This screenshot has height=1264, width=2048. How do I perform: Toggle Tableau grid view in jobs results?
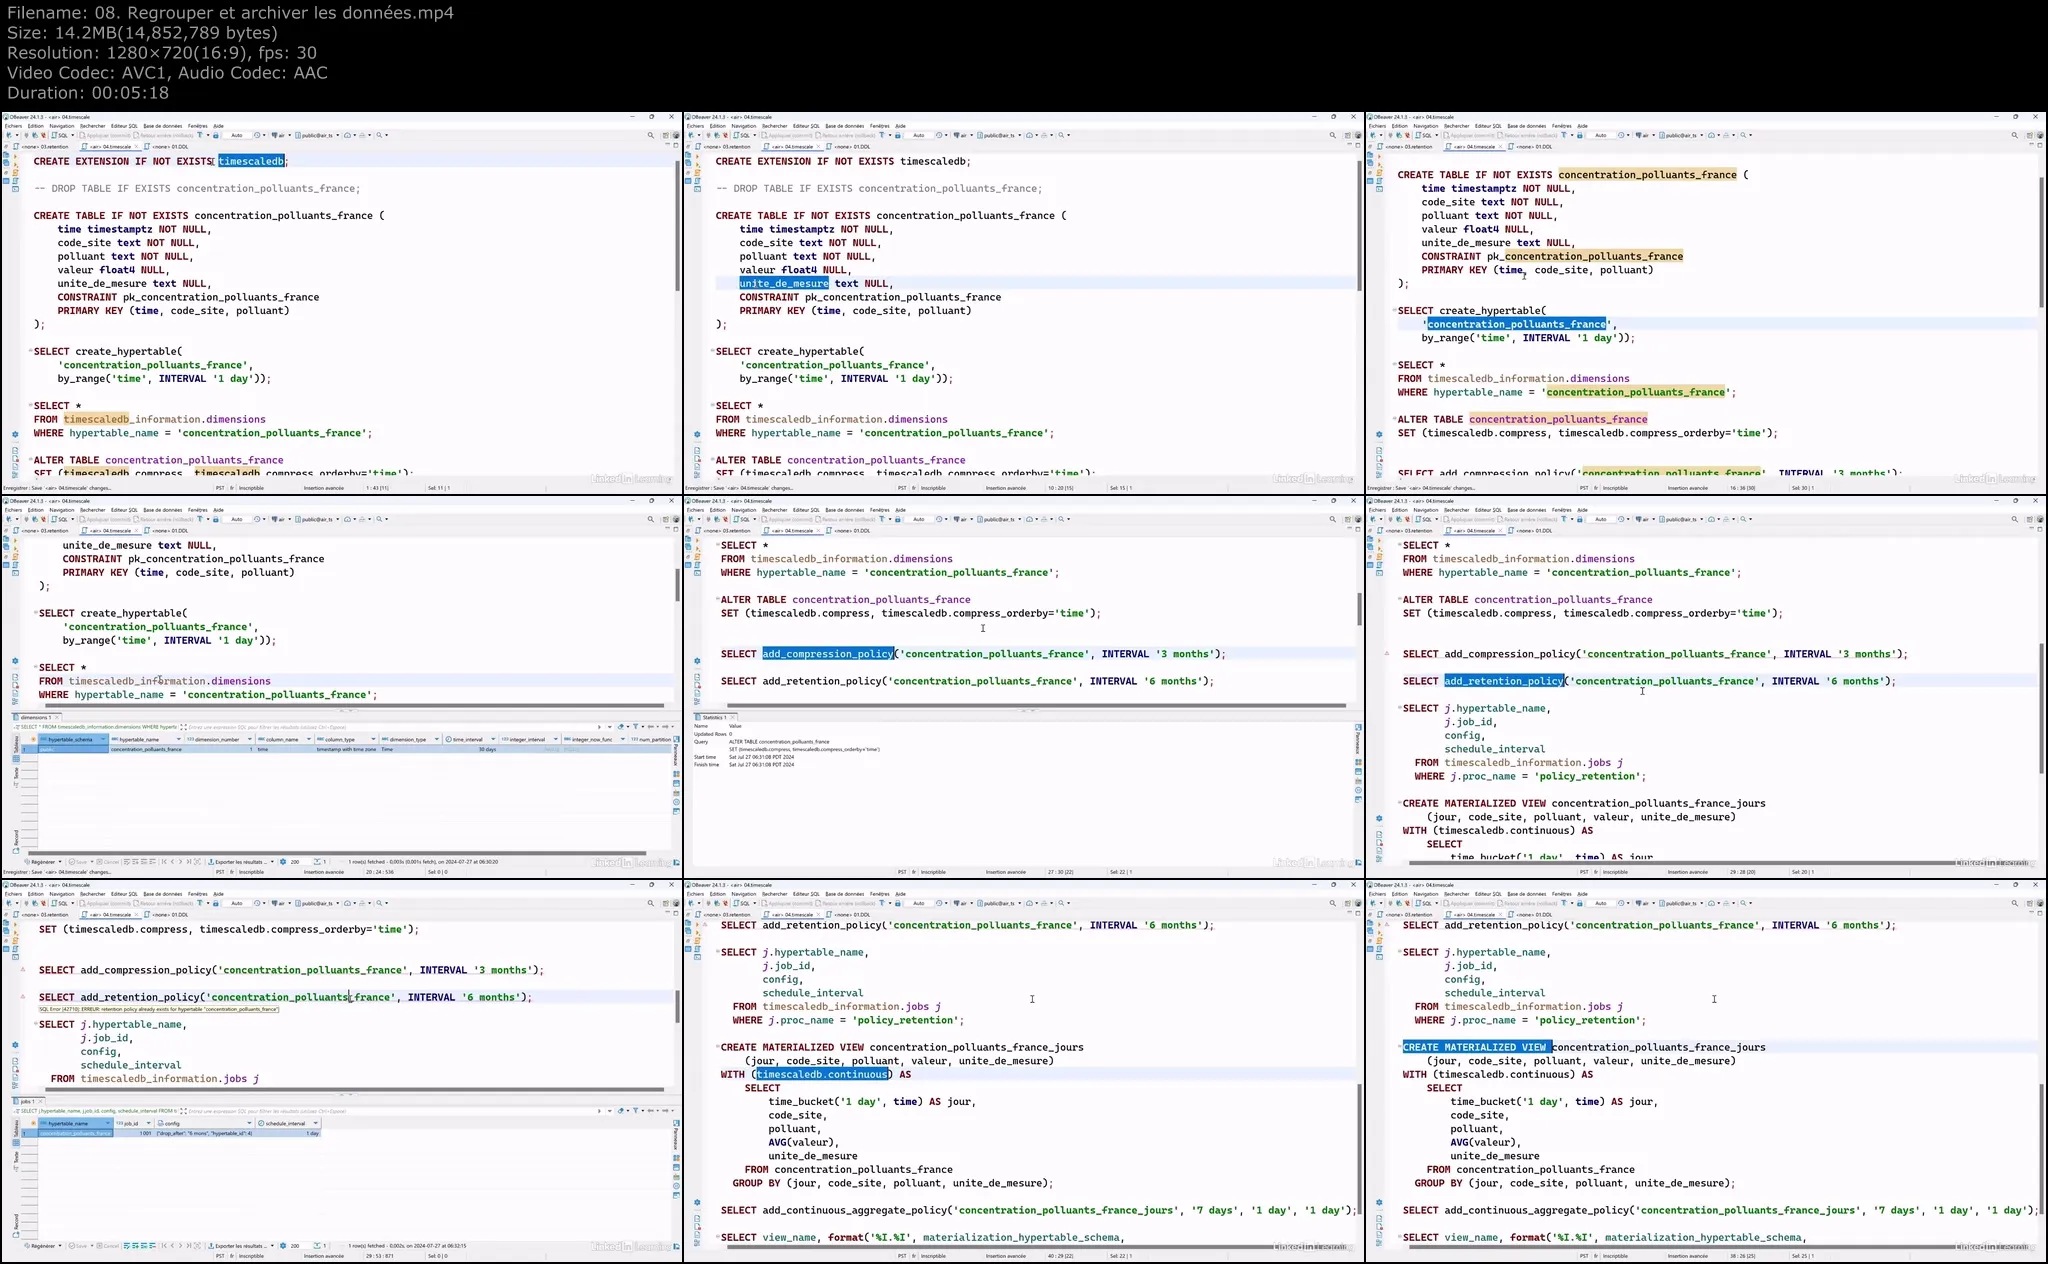tap(16, 1128)
